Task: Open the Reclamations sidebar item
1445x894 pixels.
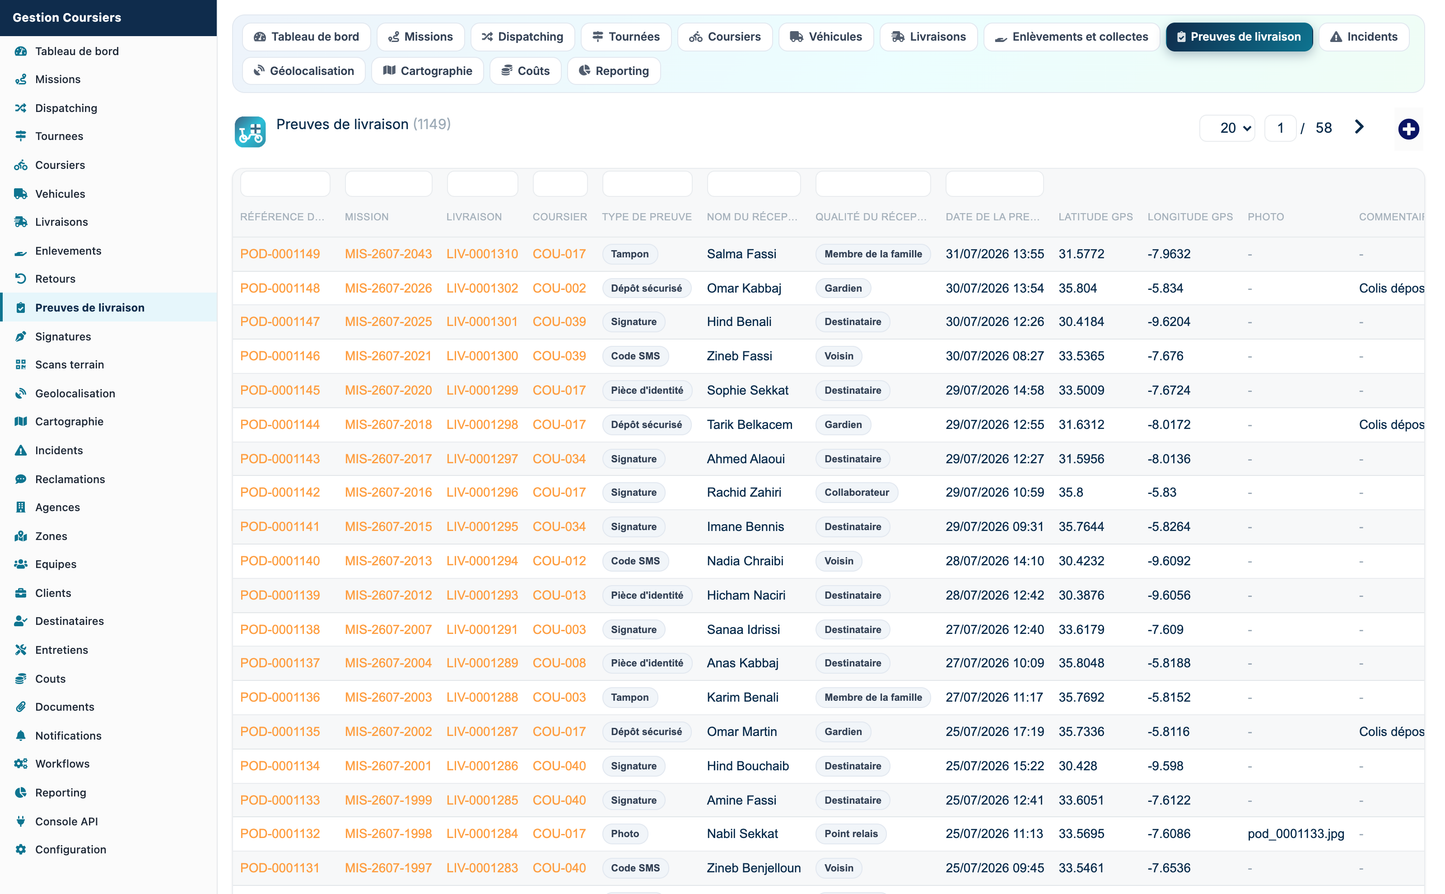Action: click(x=70, y=480)
